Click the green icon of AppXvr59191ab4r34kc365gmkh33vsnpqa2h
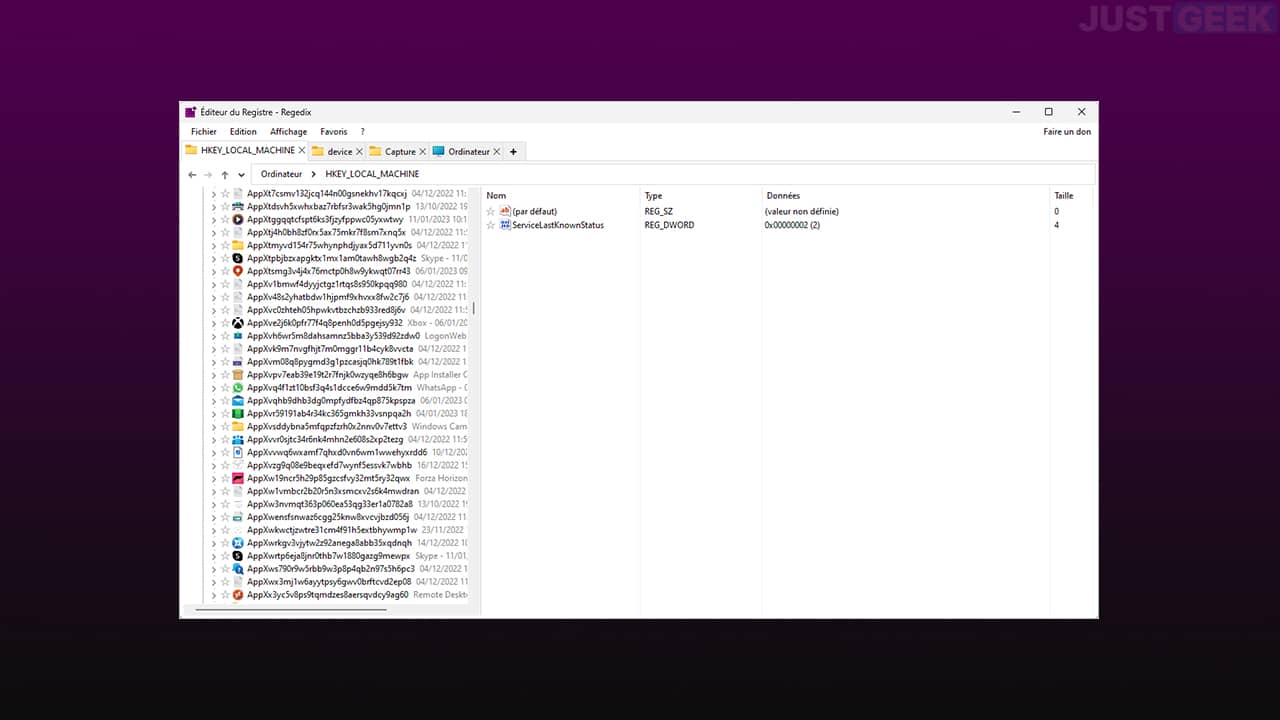 pos(238,413)
